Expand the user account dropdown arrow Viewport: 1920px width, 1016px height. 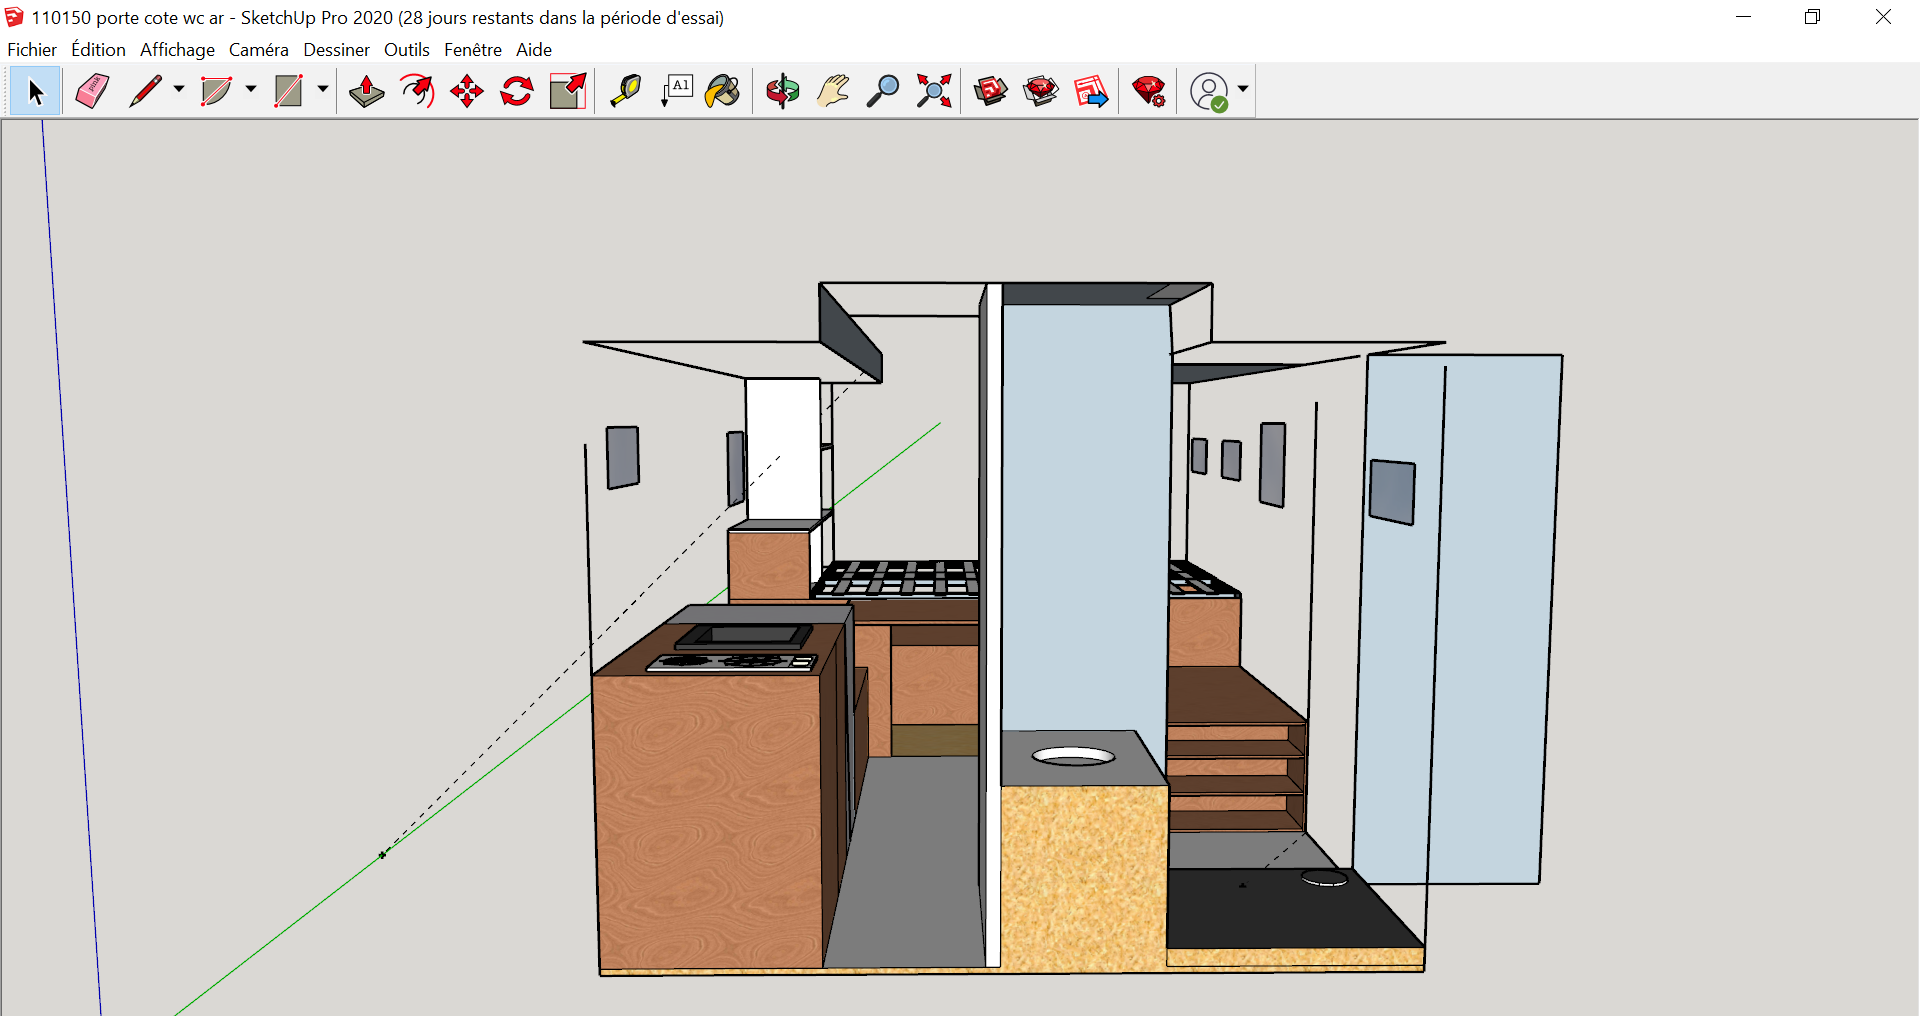(x=1243, y=89)
